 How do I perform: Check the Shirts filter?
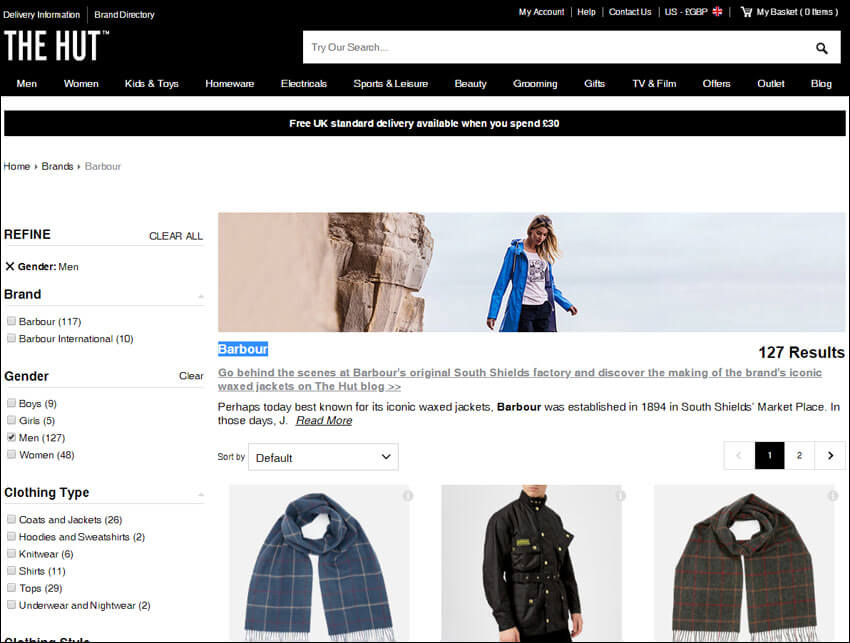pyautogui.click(x=11, y=571)
